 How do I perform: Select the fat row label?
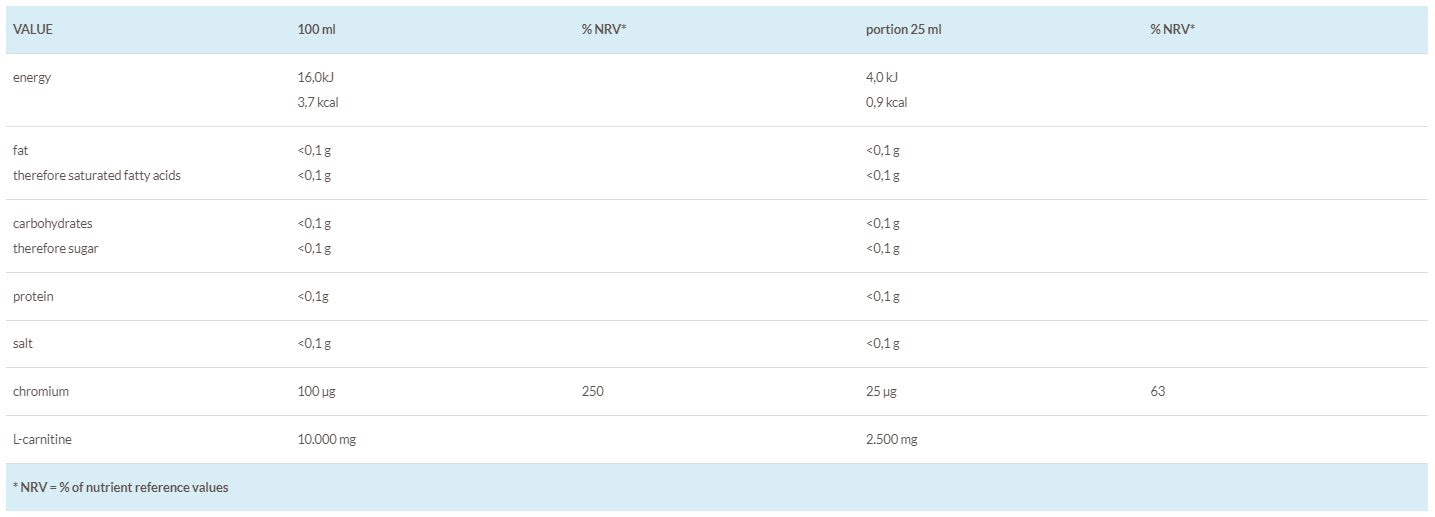click(20, 151)
